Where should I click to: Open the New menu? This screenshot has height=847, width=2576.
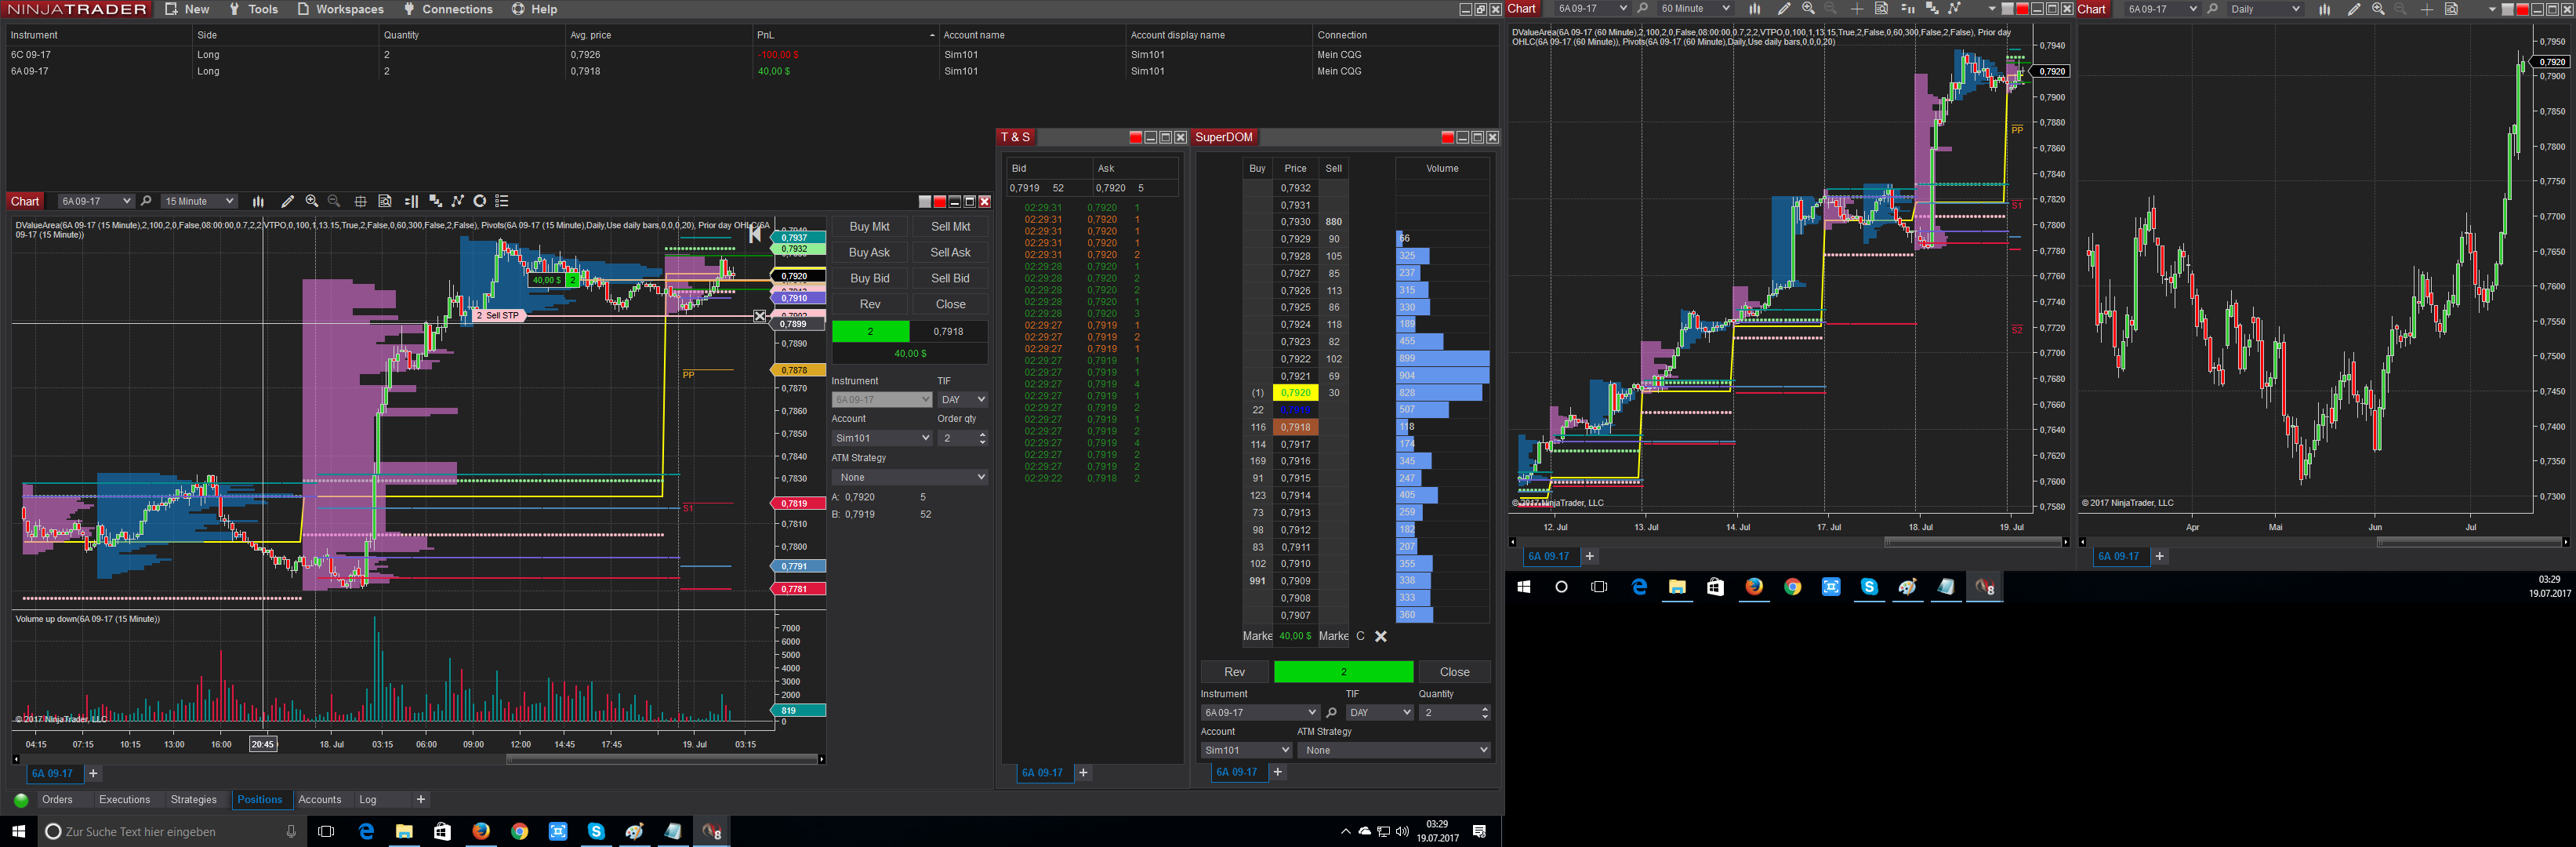coord(187,9)
